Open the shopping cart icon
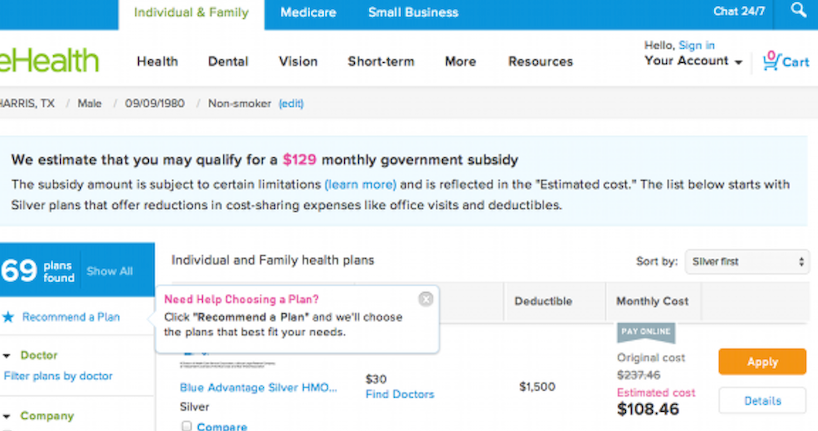The height and width of the screenshot is (431, 818). 770,60
